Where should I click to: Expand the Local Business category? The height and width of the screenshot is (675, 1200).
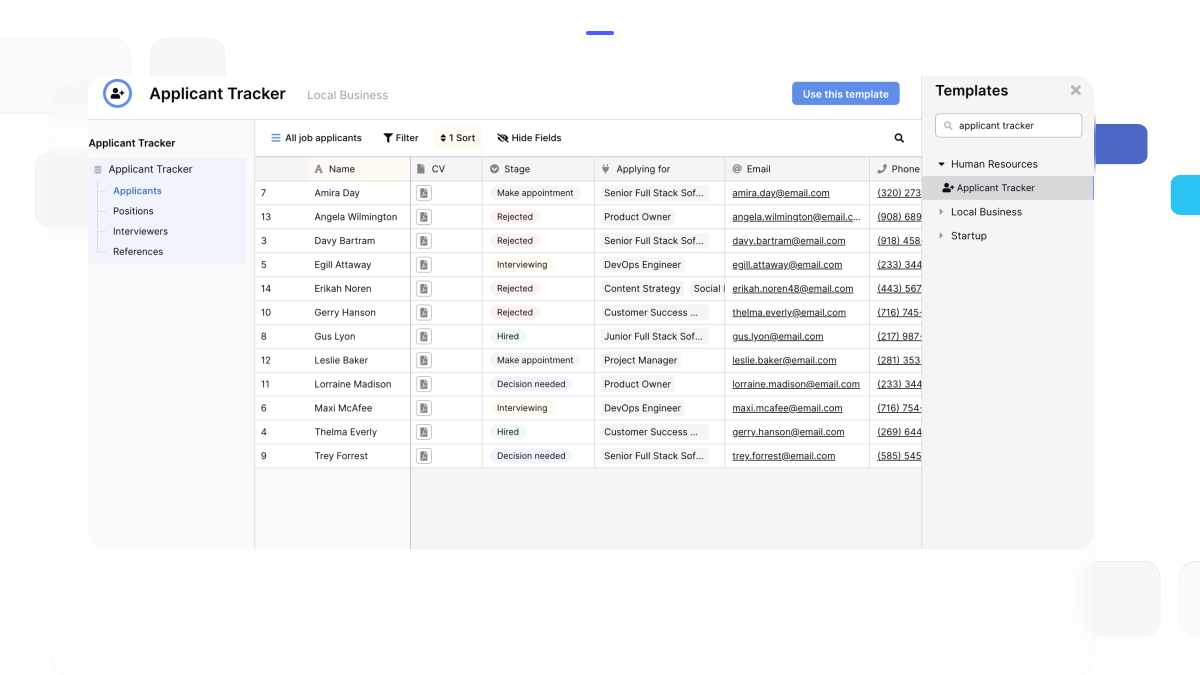942,212
